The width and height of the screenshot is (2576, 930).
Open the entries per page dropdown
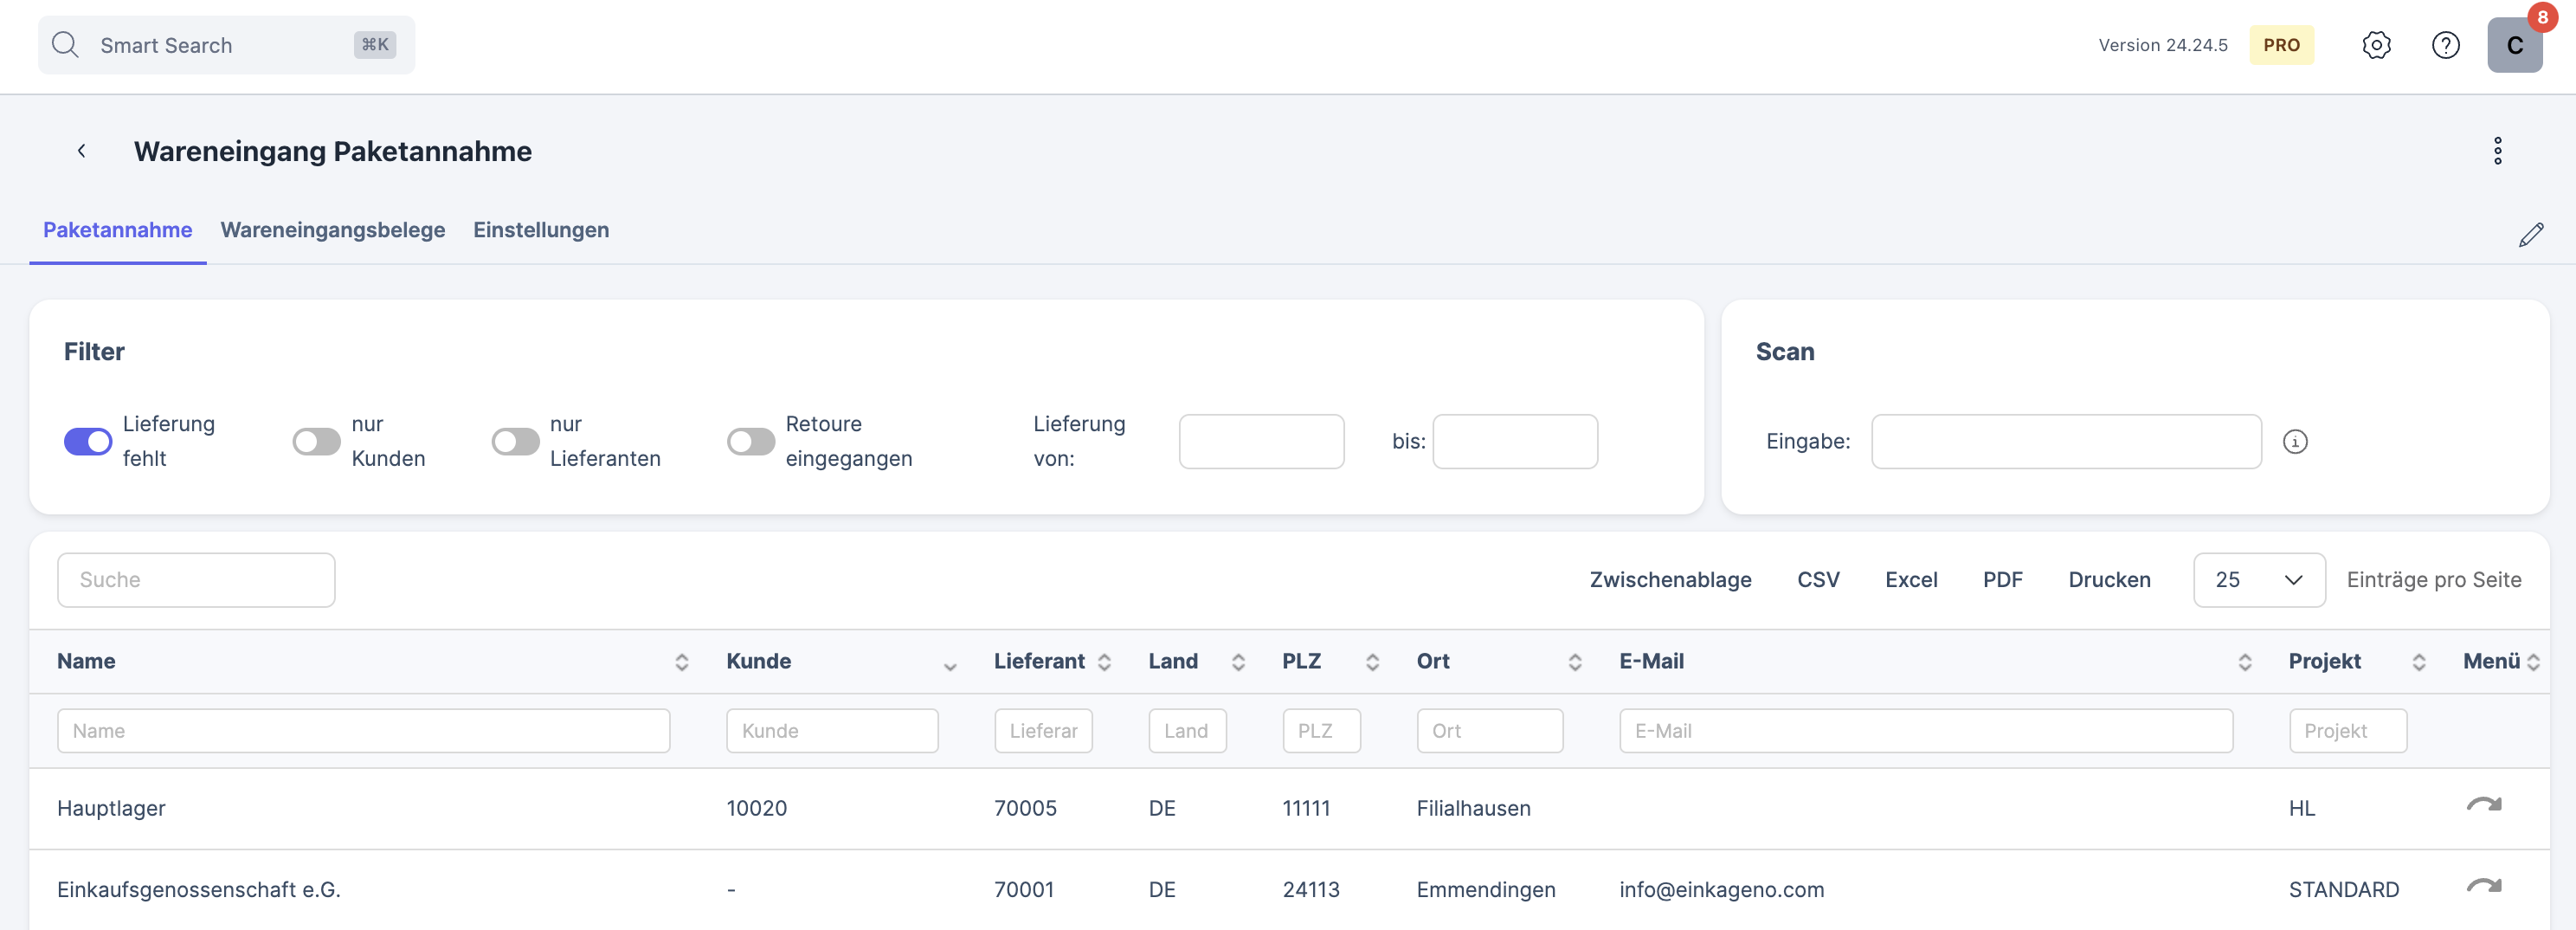point(2258,580)
